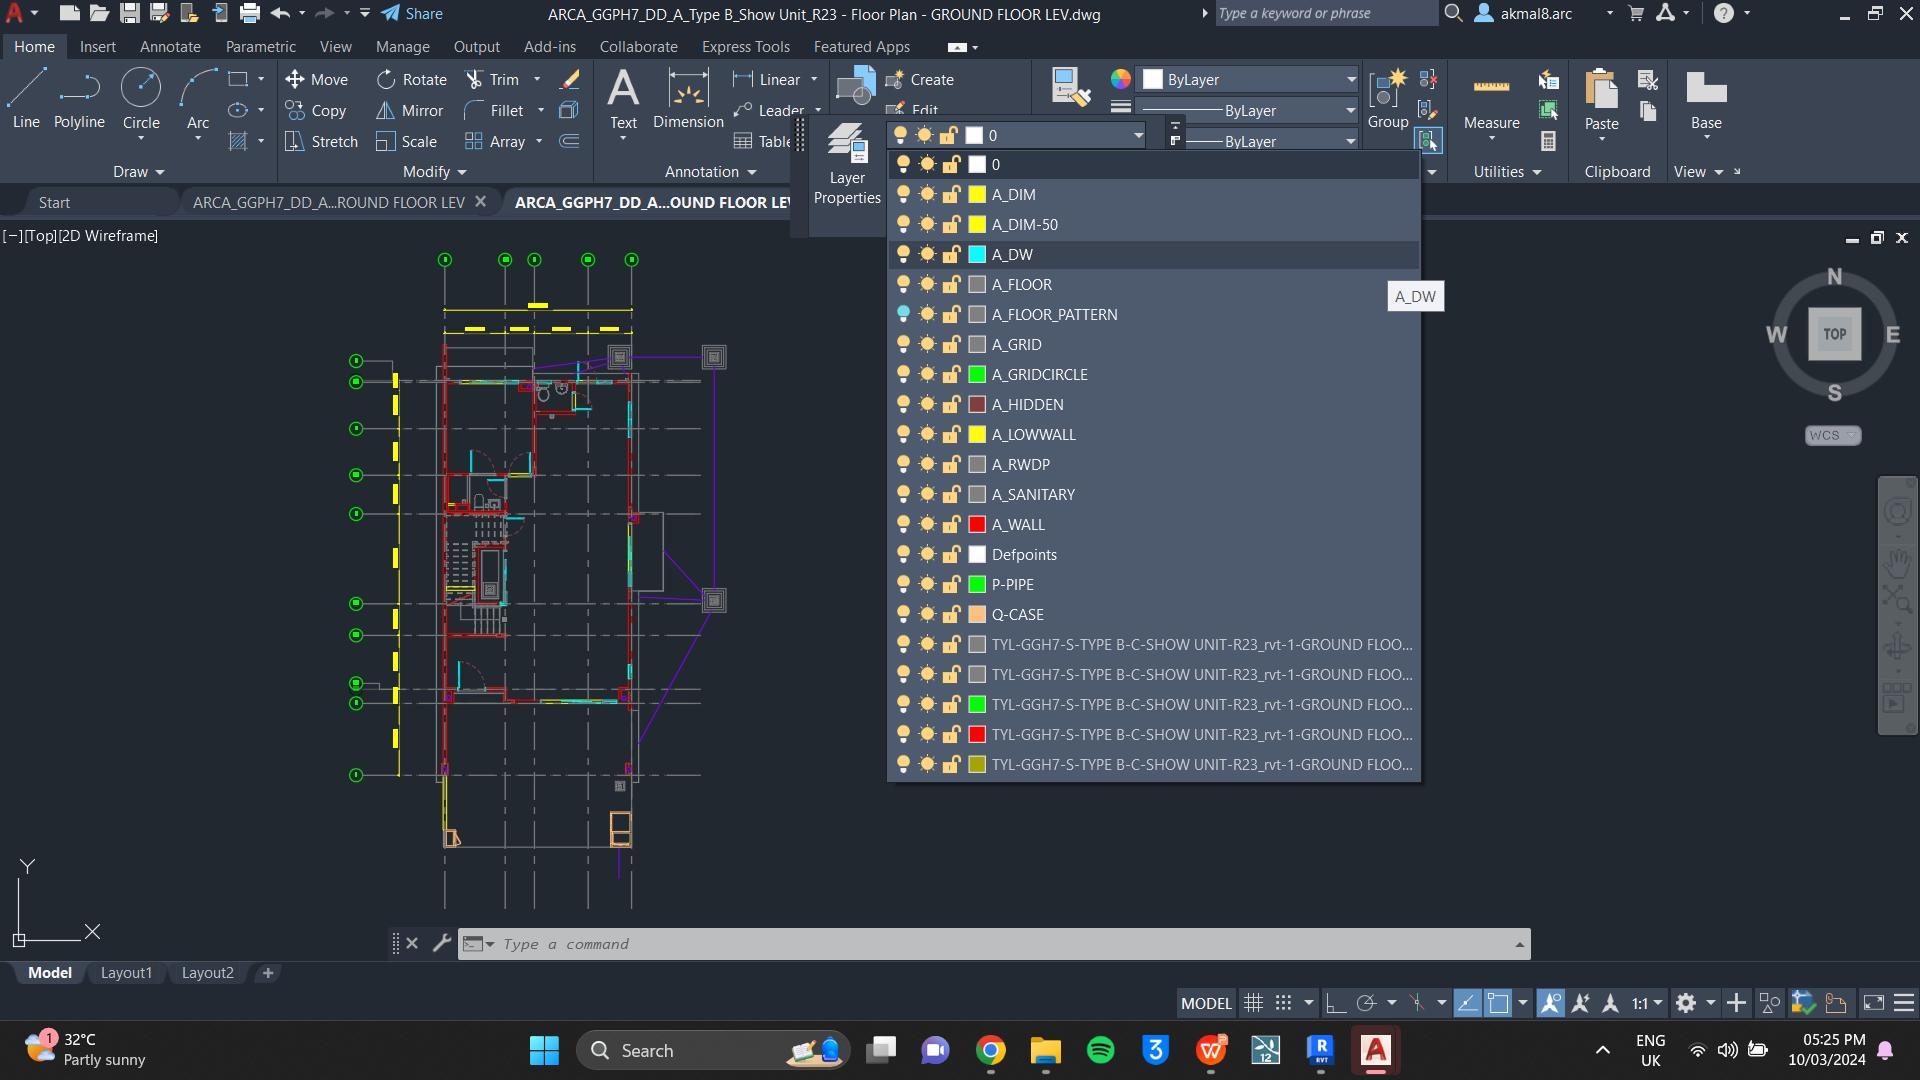Viewport: 1920px width, 1080px height.
Task: Choose the A_DIM layer from list
Action: pos(1013,195)
